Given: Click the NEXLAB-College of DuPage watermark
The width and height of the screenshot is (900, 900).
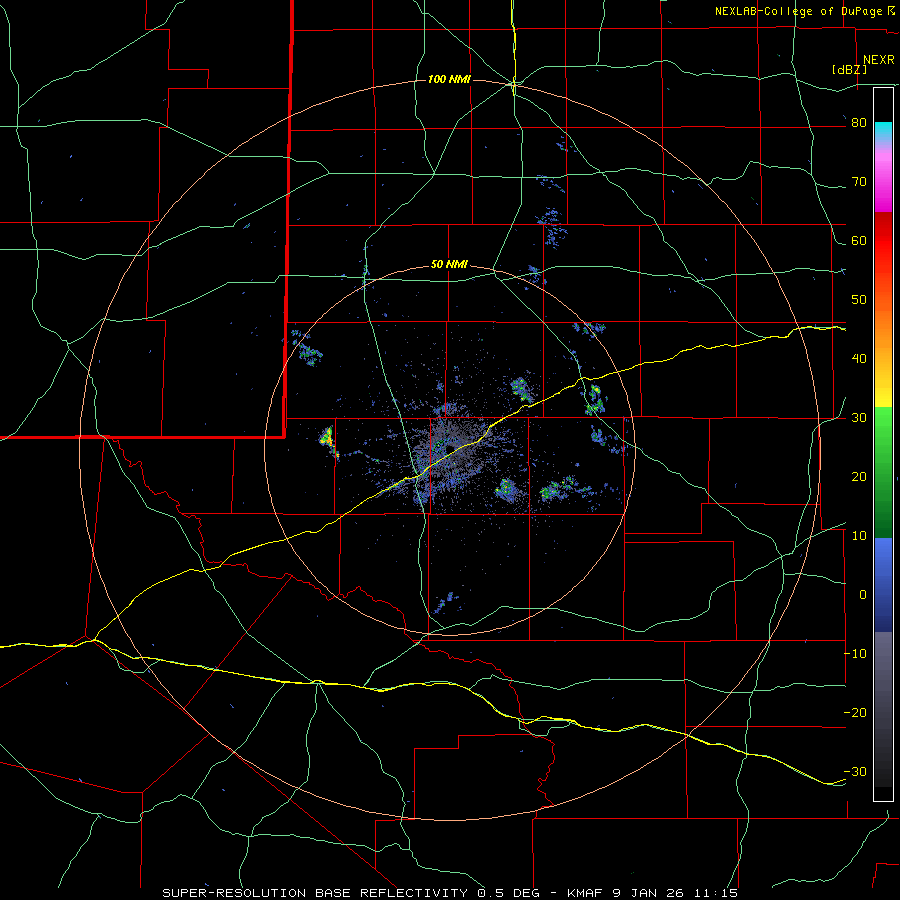Looking at the screenshot, I should pyautogui.click(x=804, y=11).
